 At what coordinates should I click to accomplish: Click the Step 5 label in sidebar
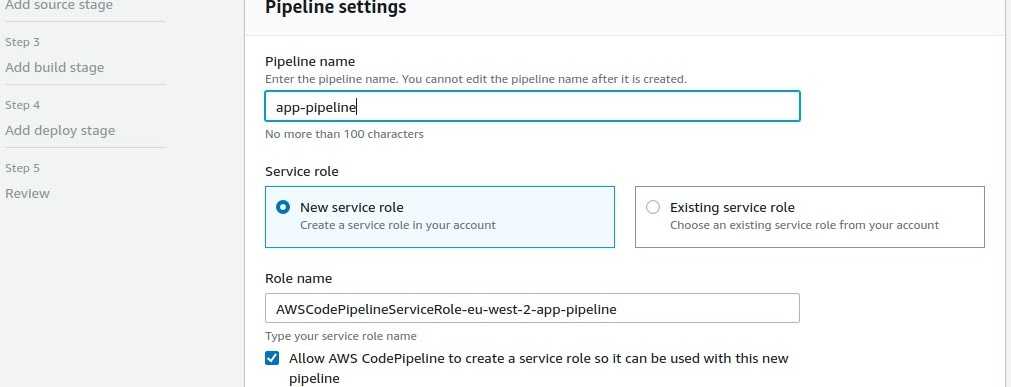click(x=23, y=168)
